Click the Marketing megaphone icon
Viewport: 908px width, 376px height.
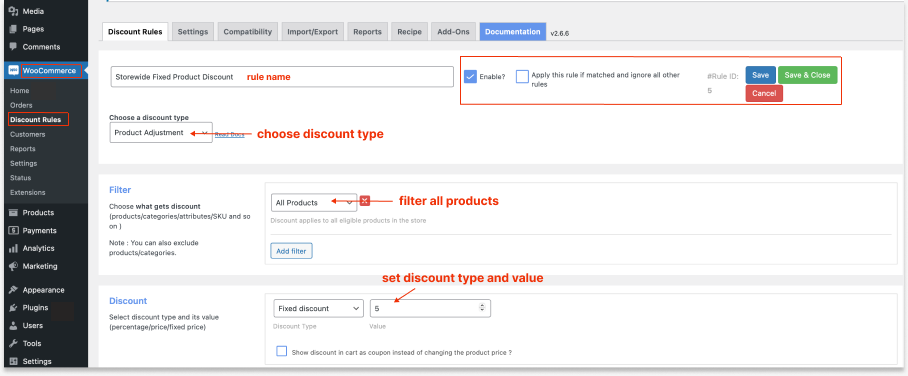13,267
